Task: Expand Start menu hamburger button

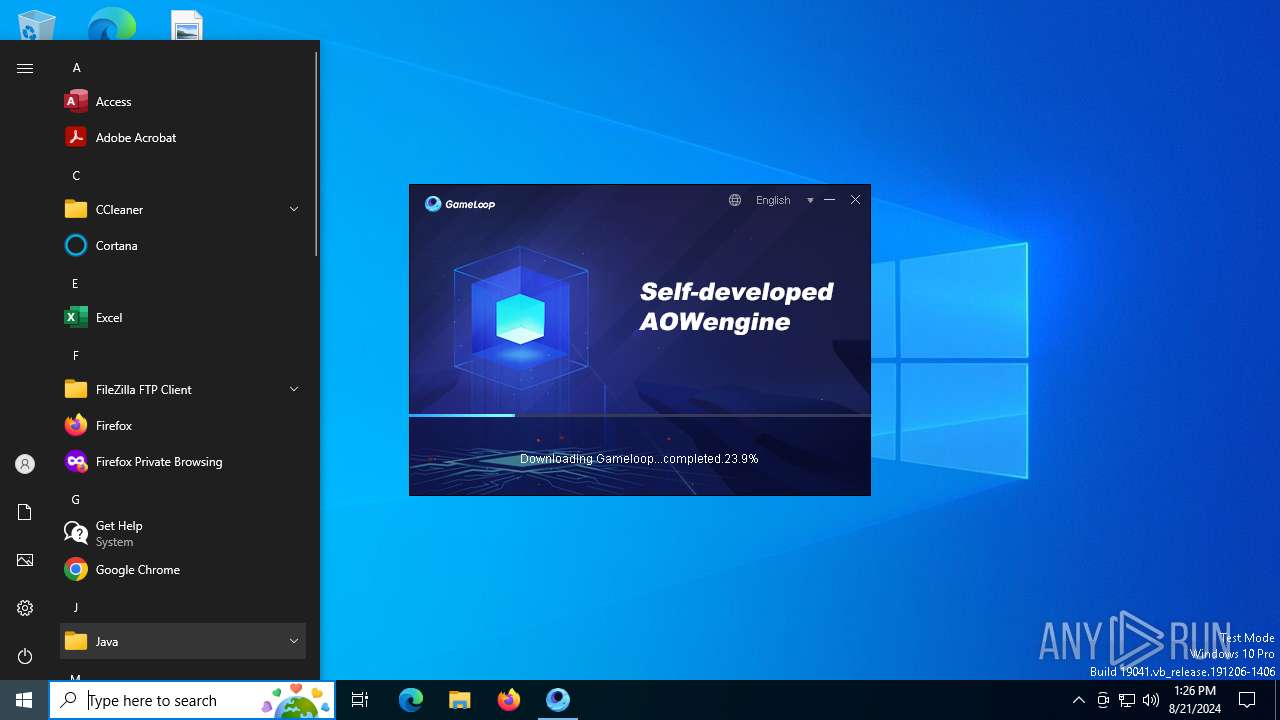Action: click(x=25, y=68)
